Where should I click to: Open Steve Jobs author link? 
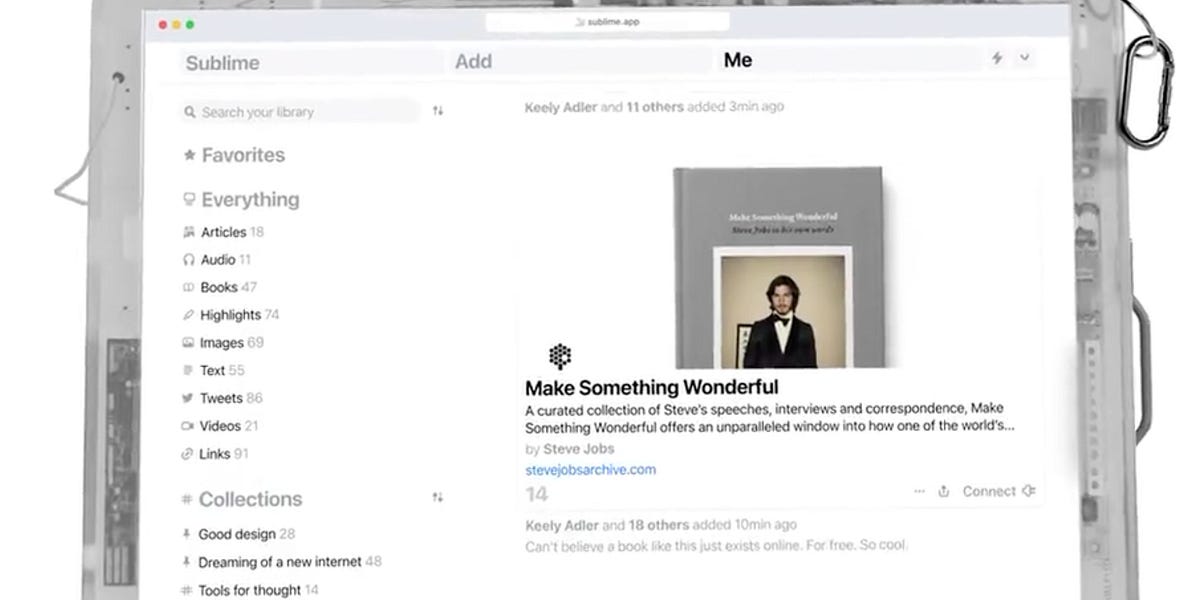(x=579, y=449)
